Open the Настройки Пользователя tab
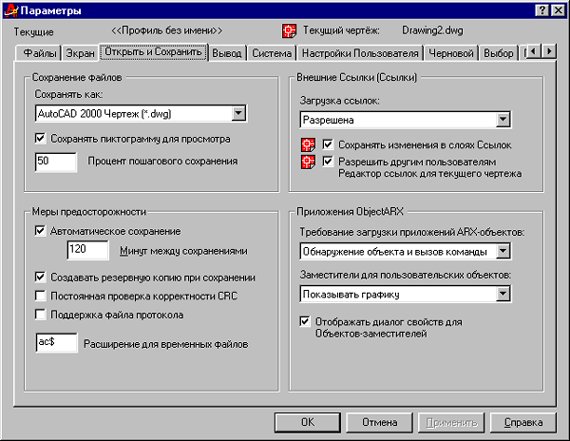 (x=360, y=53)
